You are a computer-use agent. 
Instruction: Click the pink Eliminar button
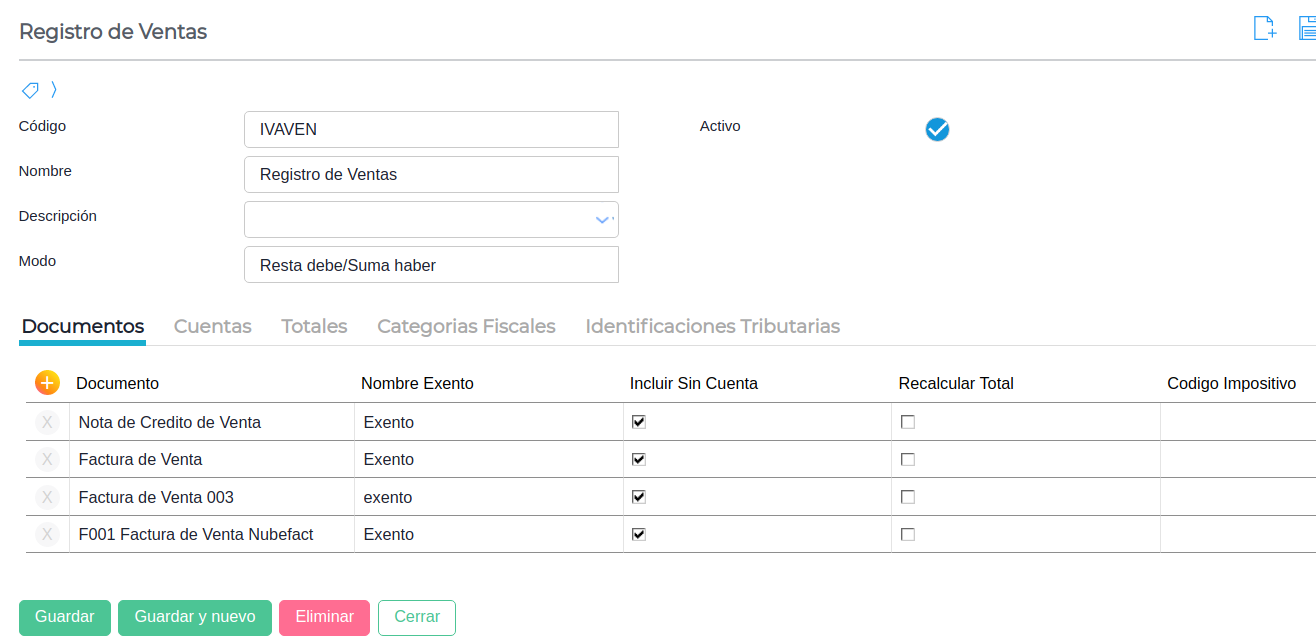click(x=324, y=617)
